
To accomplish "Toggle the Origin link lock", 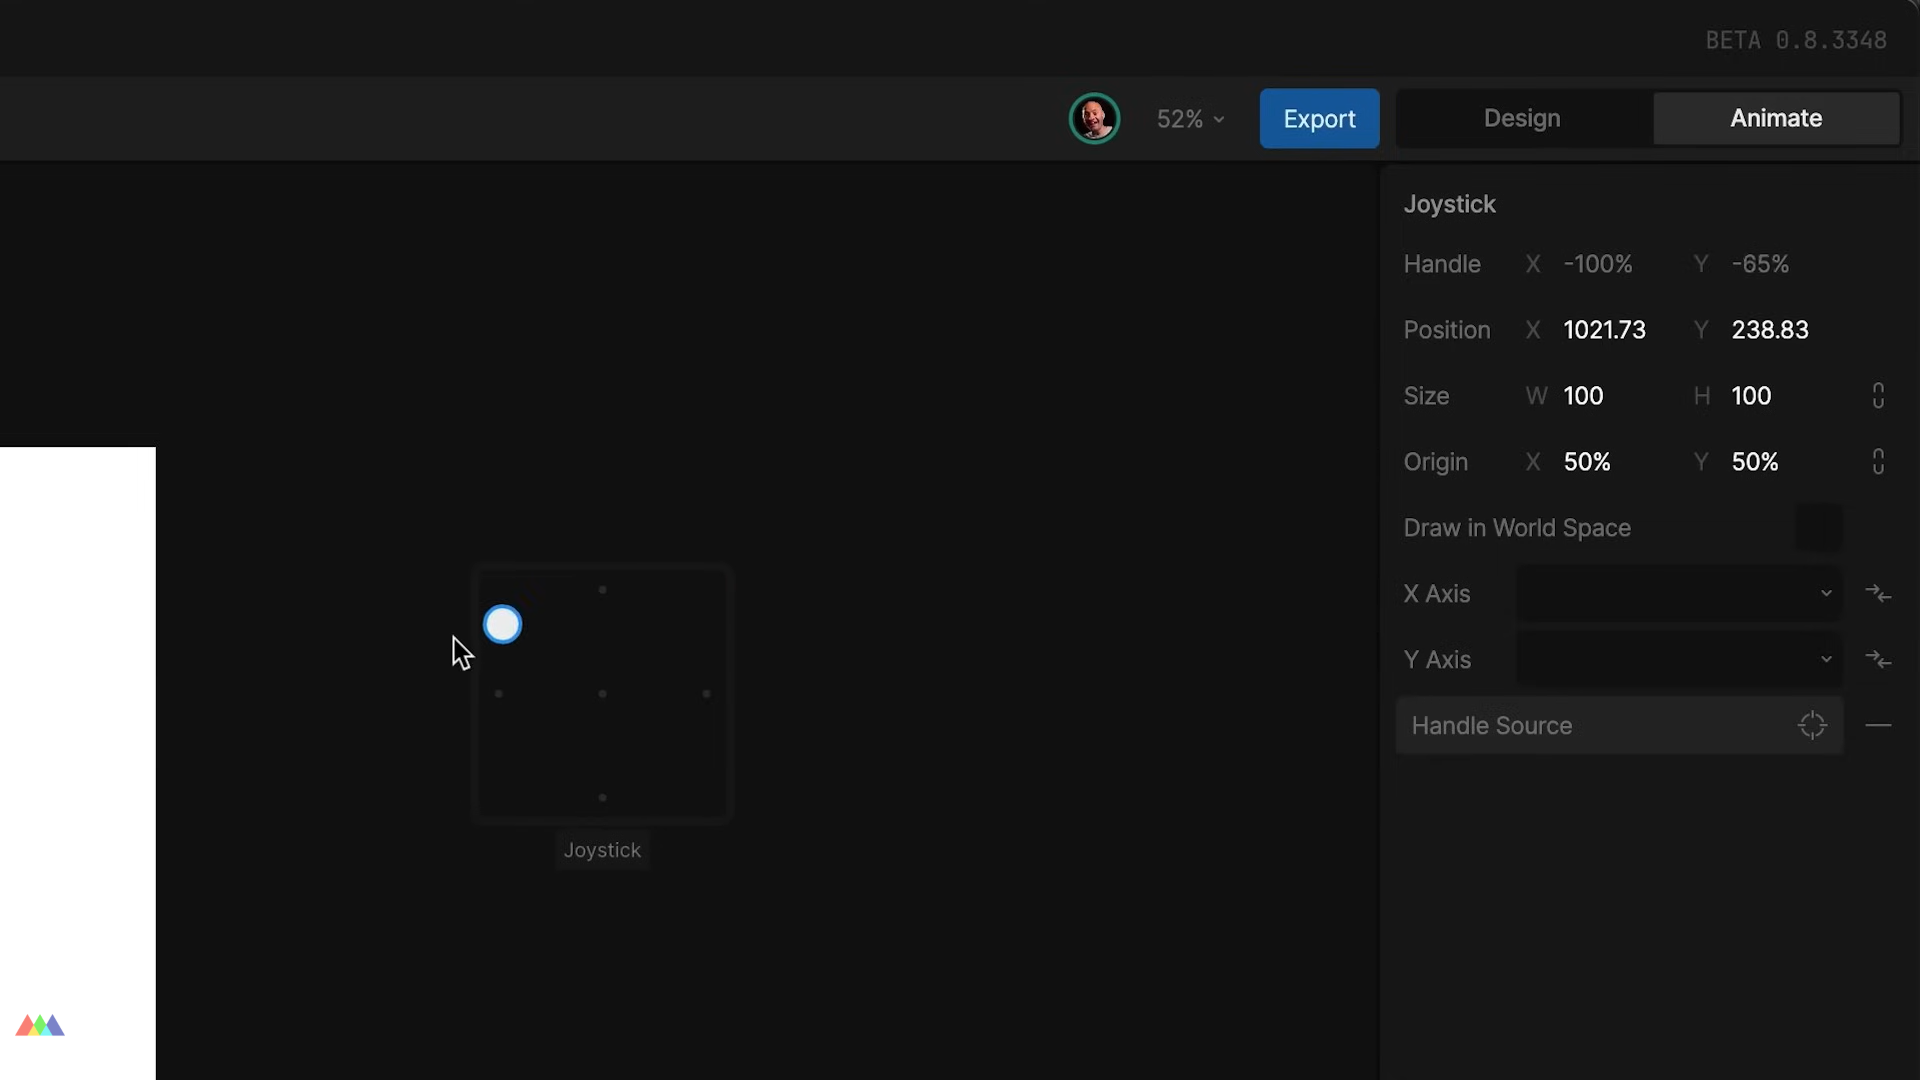I will pyautogui.click(x=1878, y=462).
